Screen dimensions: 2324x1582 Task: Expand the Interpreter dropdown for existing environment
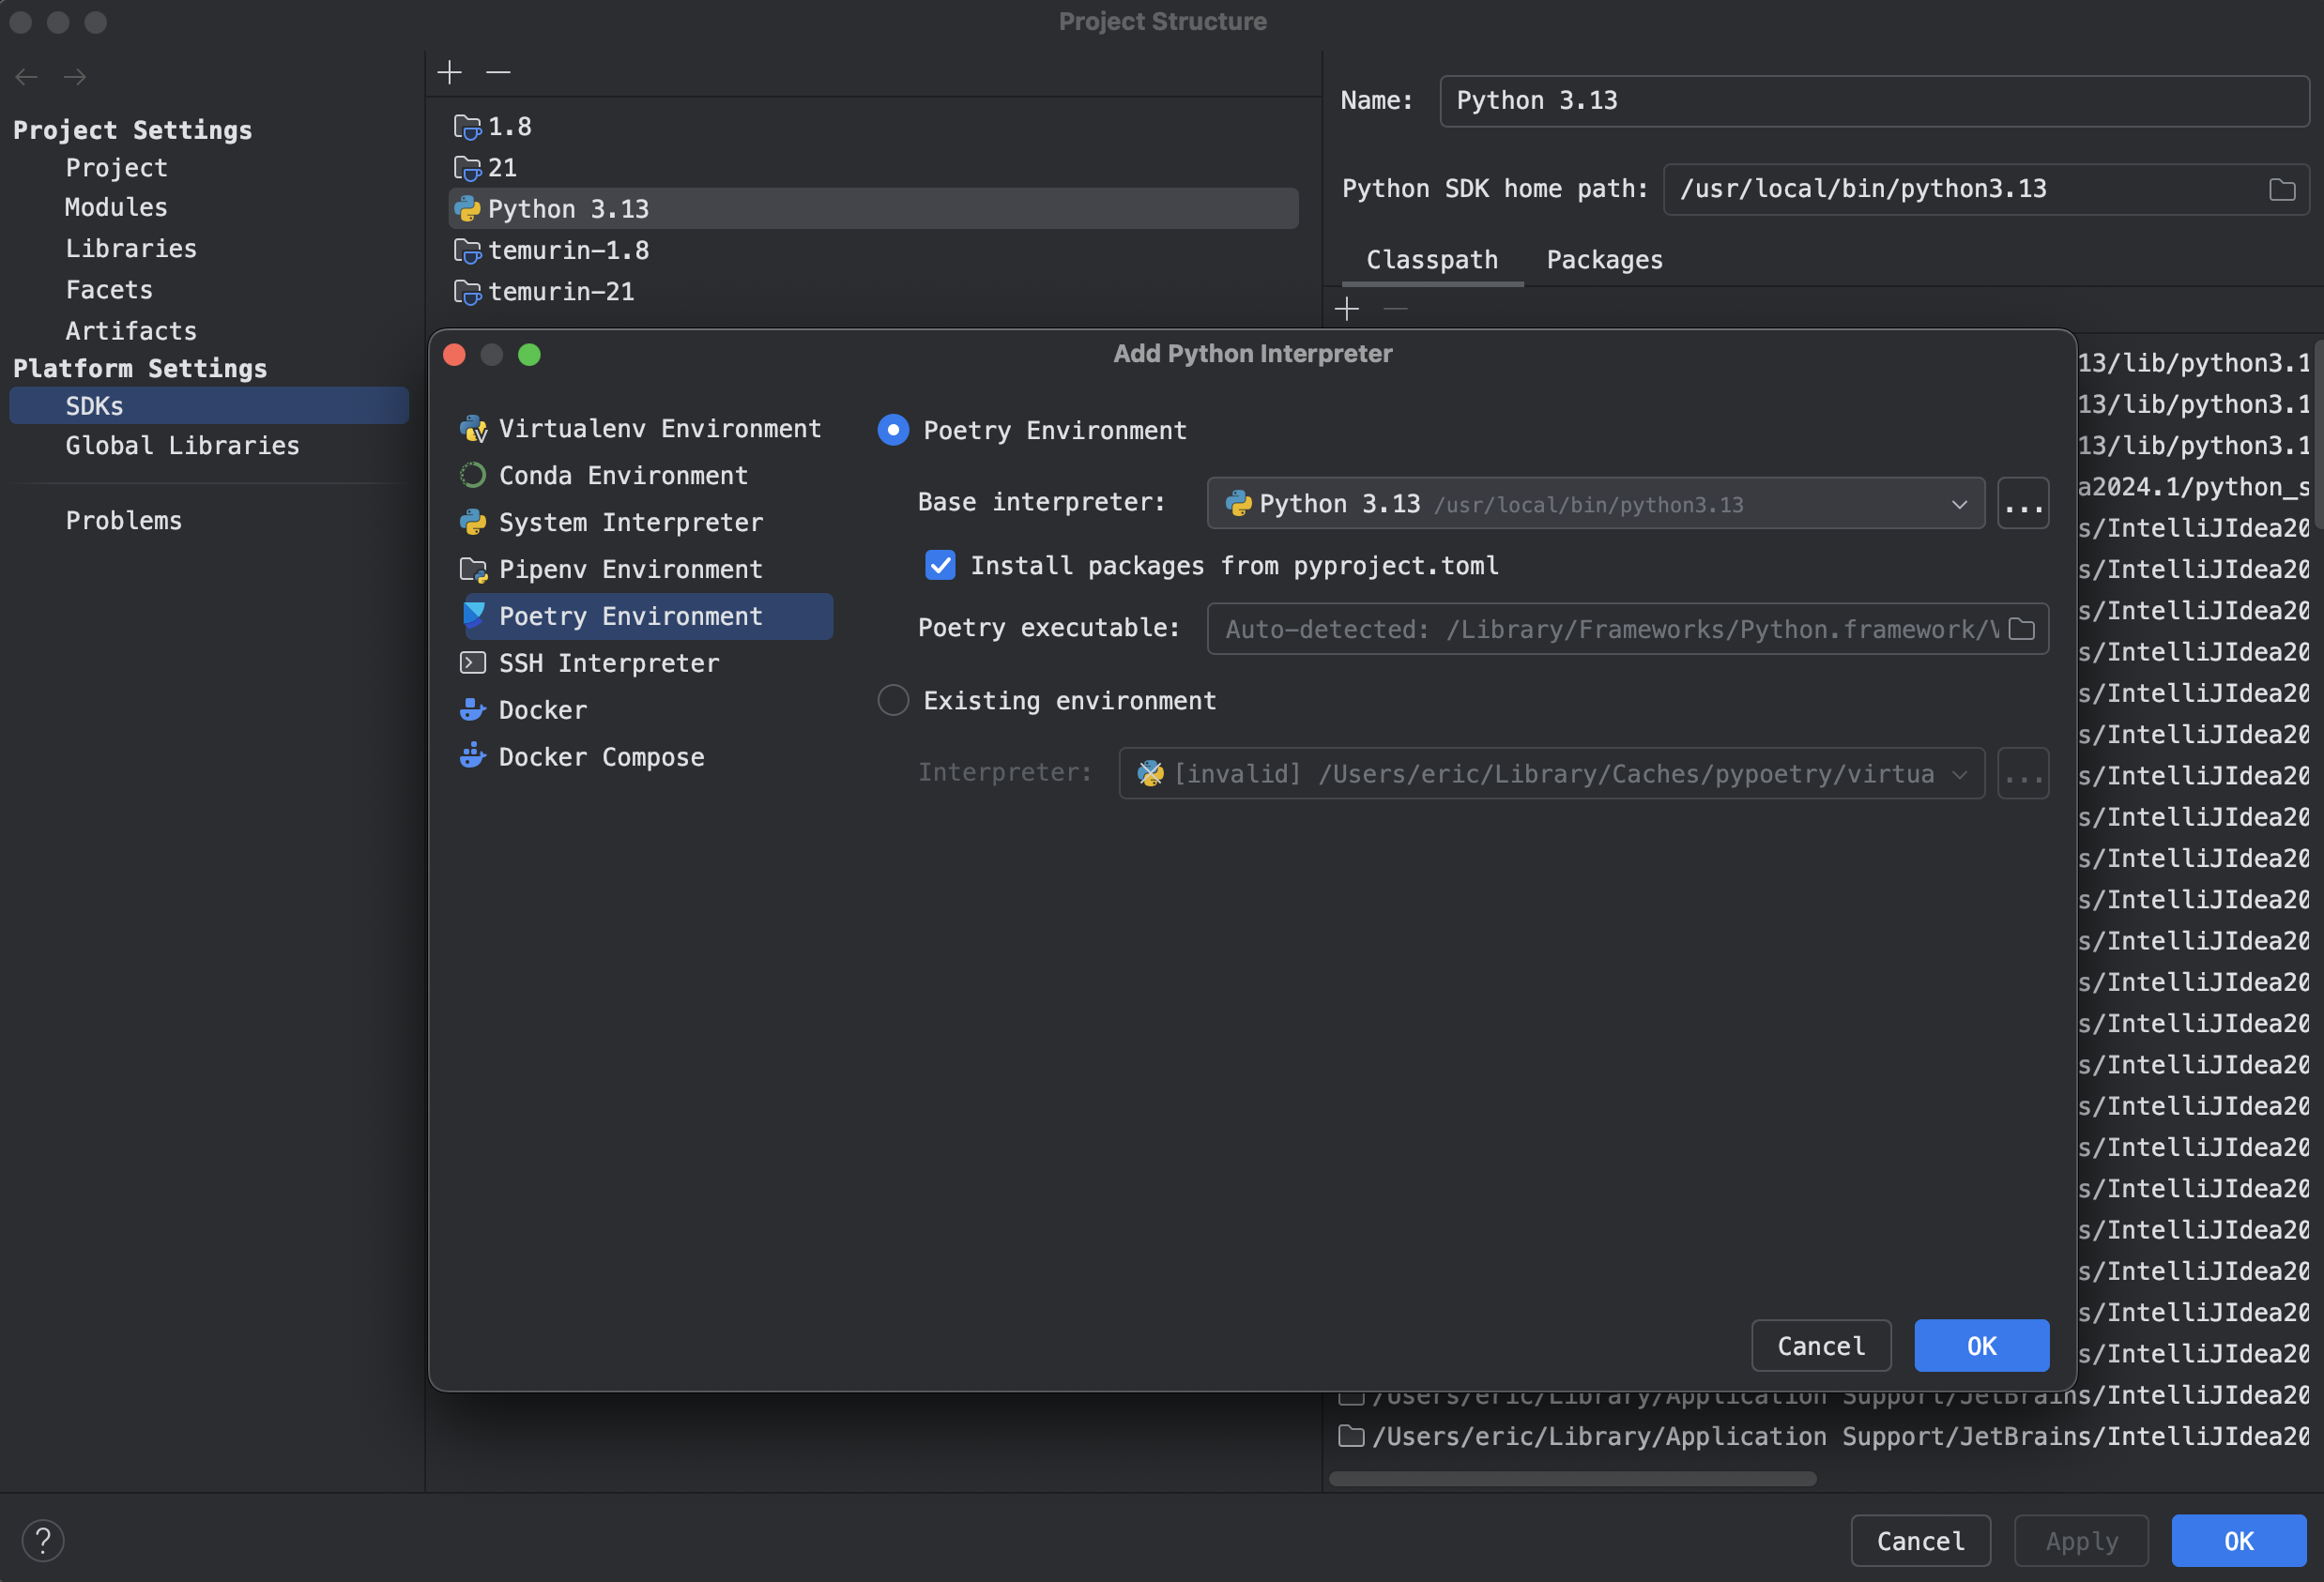point(1959,771)
